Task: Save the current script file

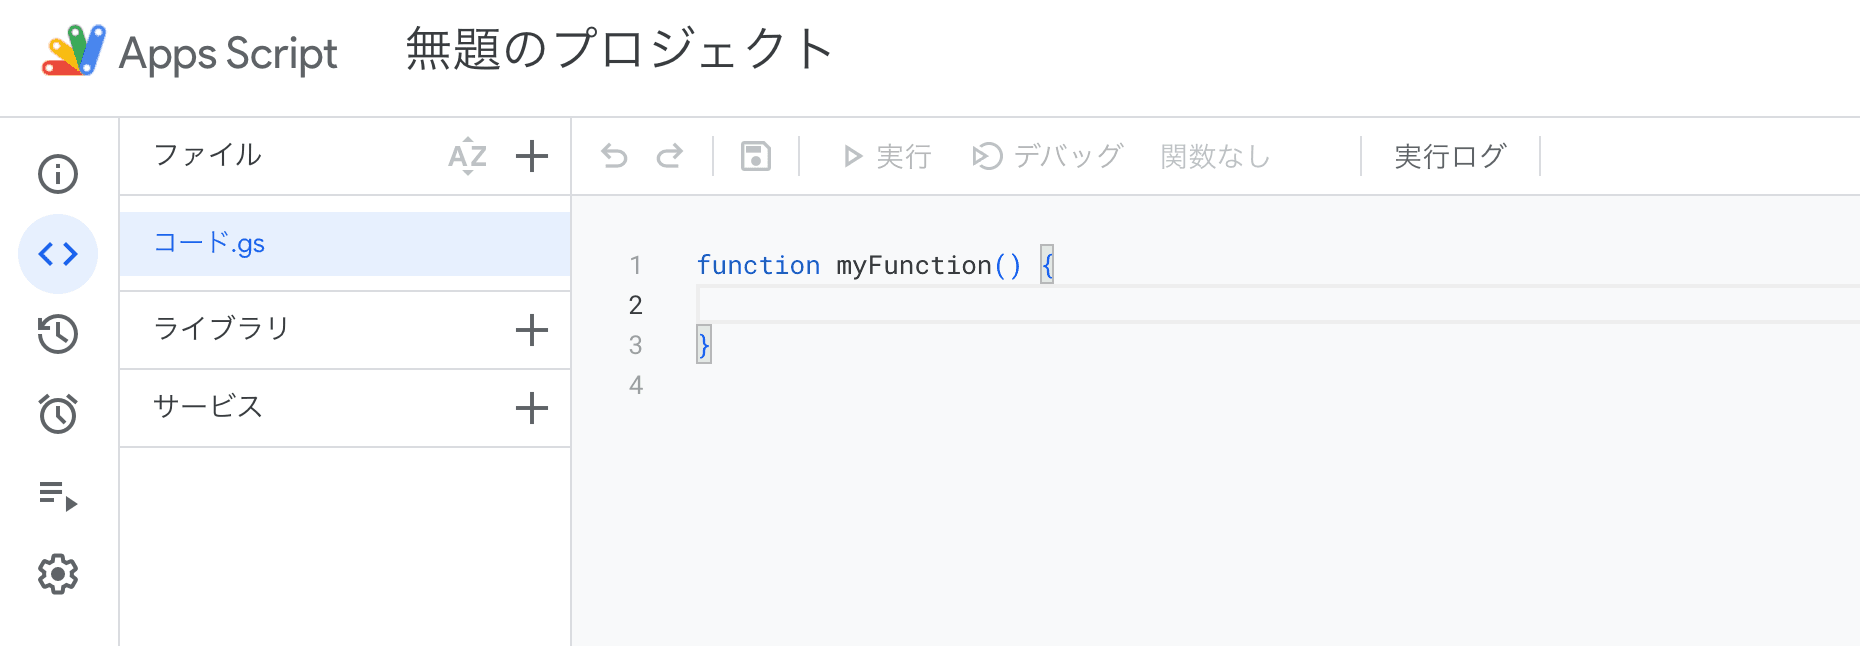Action: click(756, 156)
